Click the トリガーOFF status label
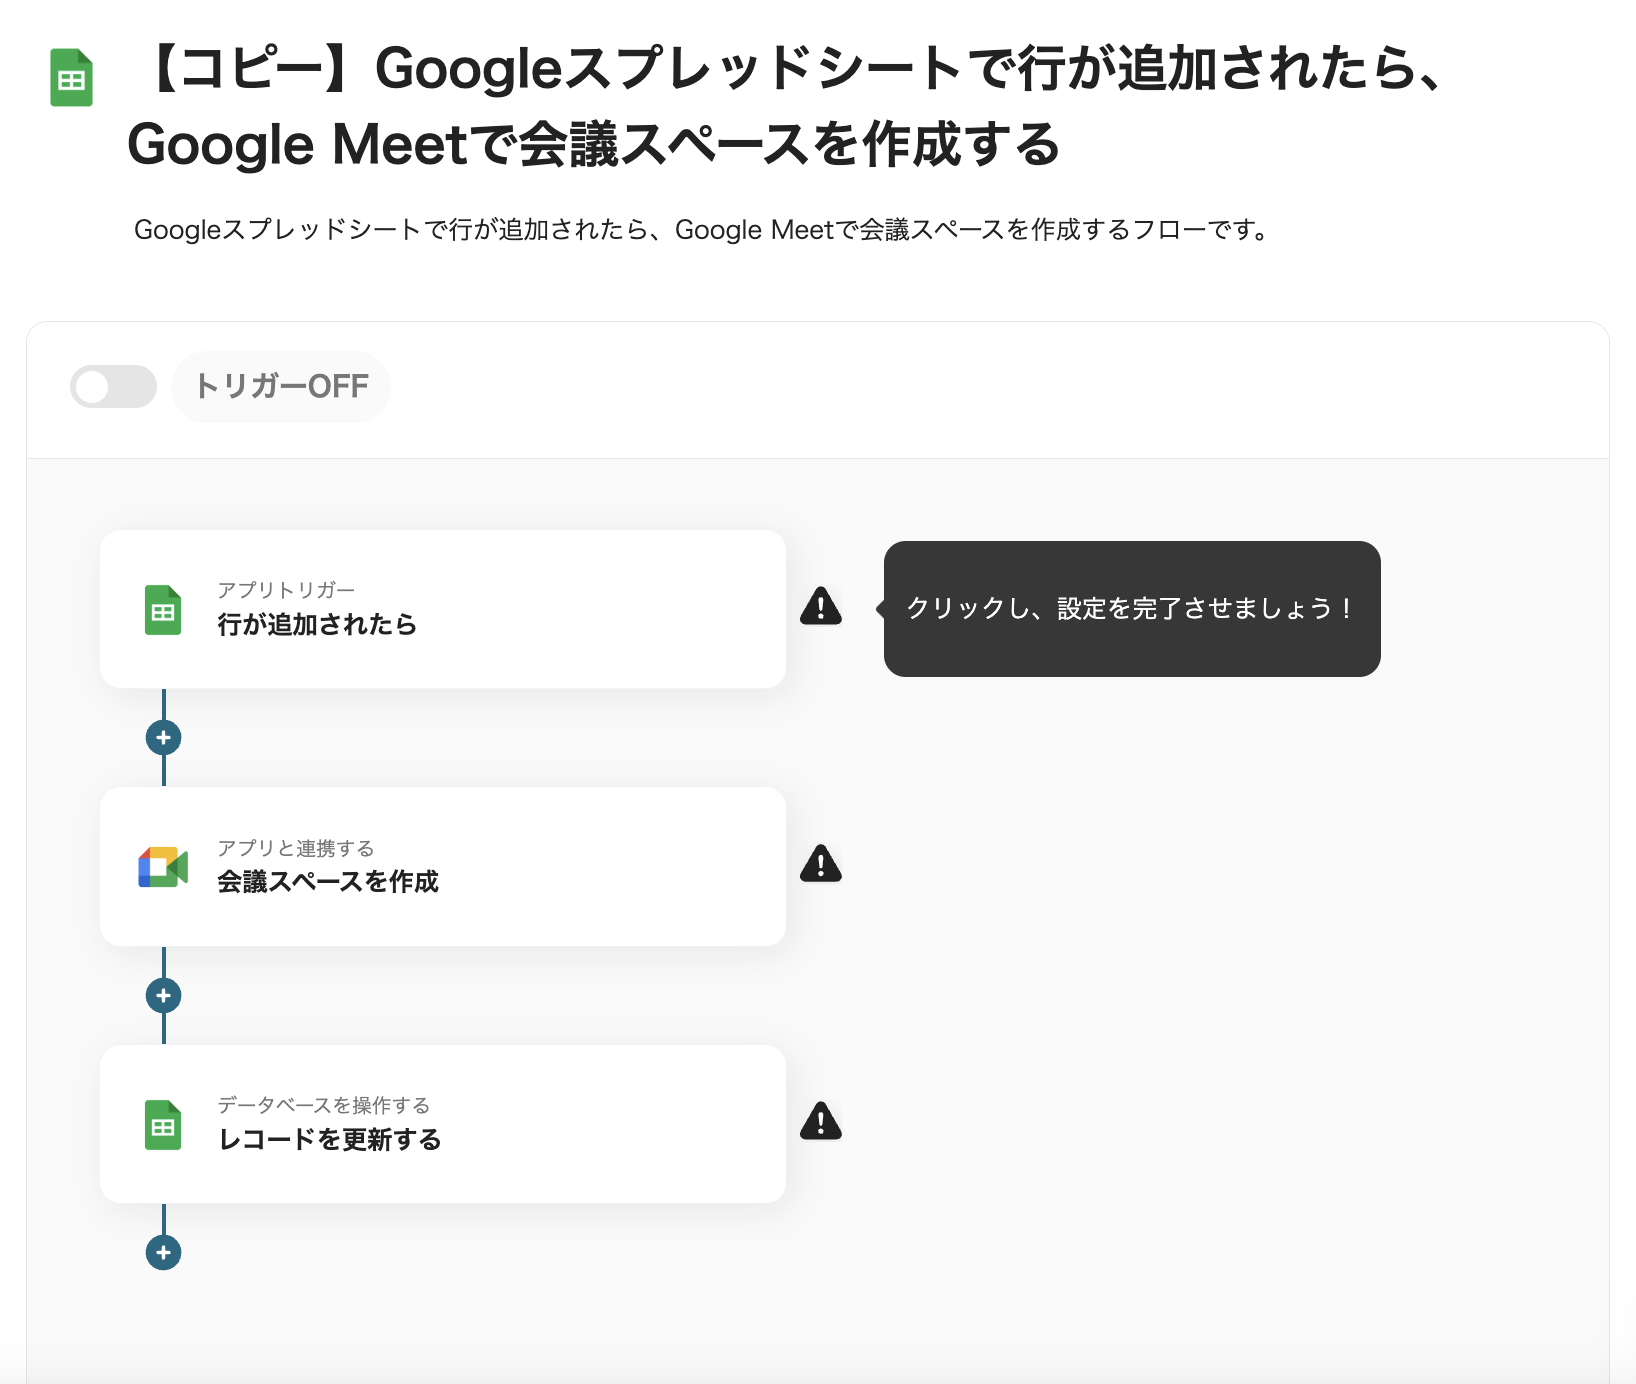The image size is (1636, 1384). click(281, 387)
